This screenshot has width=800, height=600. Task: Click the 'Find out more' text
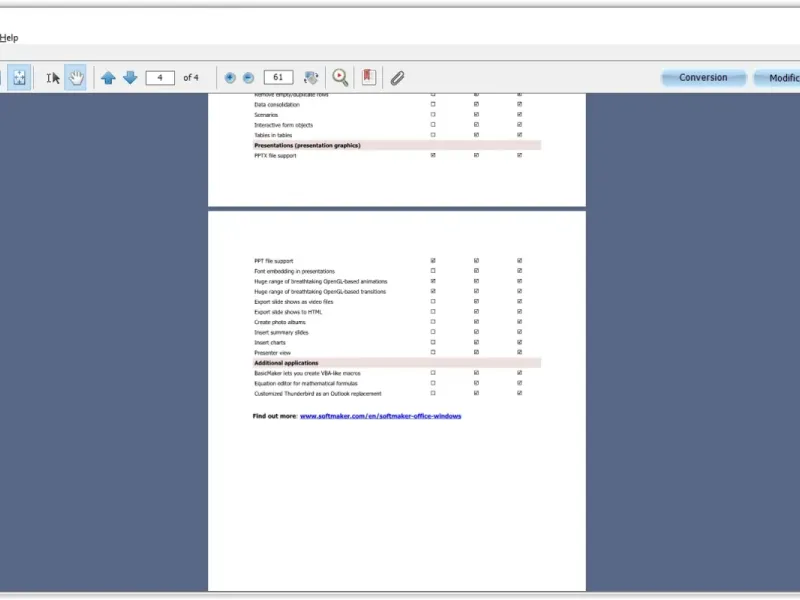click(274, 416)
